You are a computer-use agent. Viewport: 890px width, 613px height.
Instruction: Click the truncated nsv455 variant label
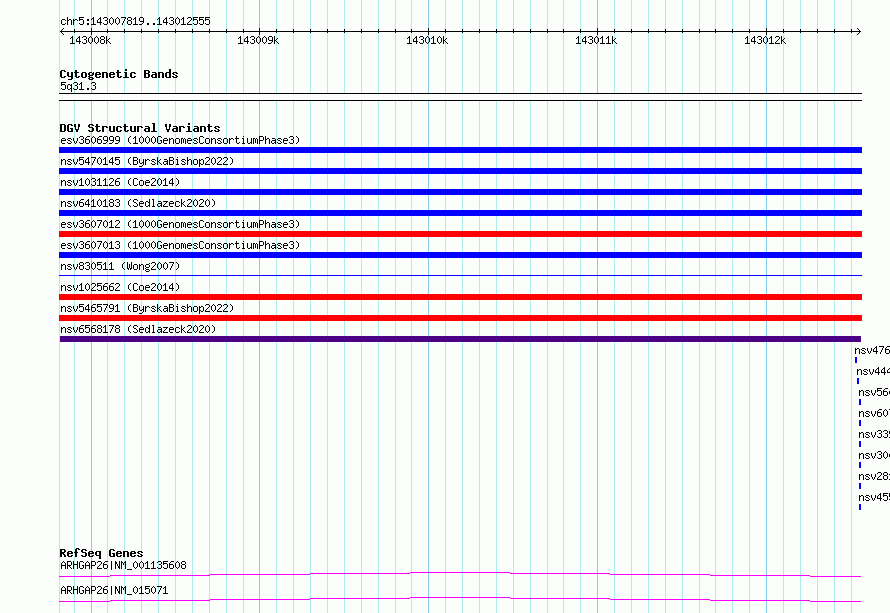874,498
